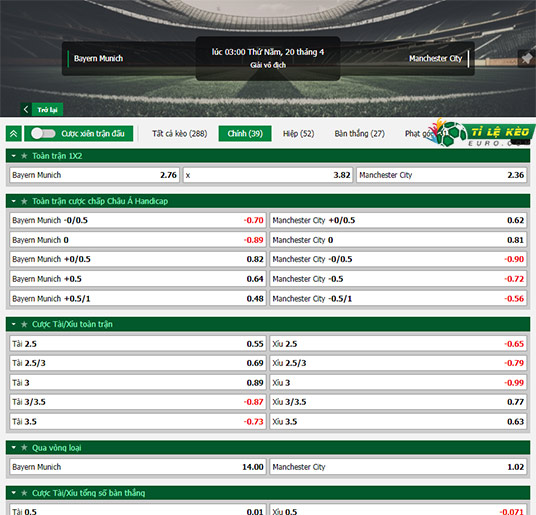Viewport: 536px width, 515px height.
Task: Pick Manchester City +0/0.5 handicap
Action: pyautogui.click(x=398, y=220)
